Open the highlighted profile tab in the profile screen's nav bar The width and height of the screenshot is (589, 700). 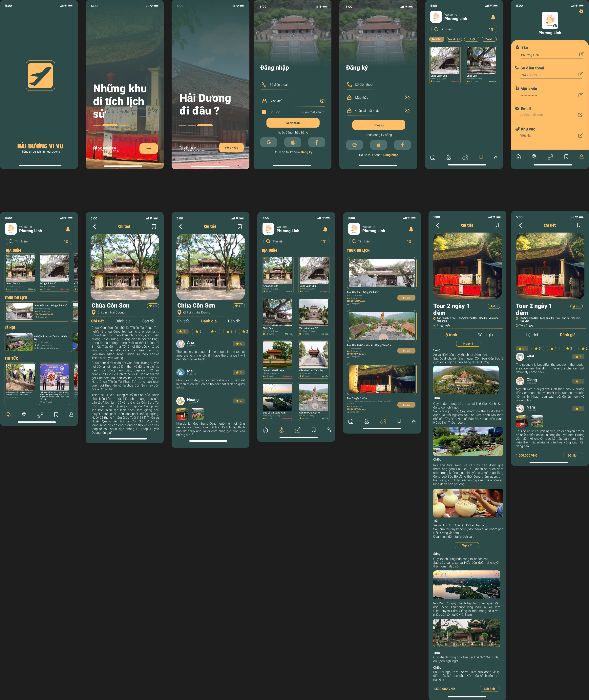[581, 157]
